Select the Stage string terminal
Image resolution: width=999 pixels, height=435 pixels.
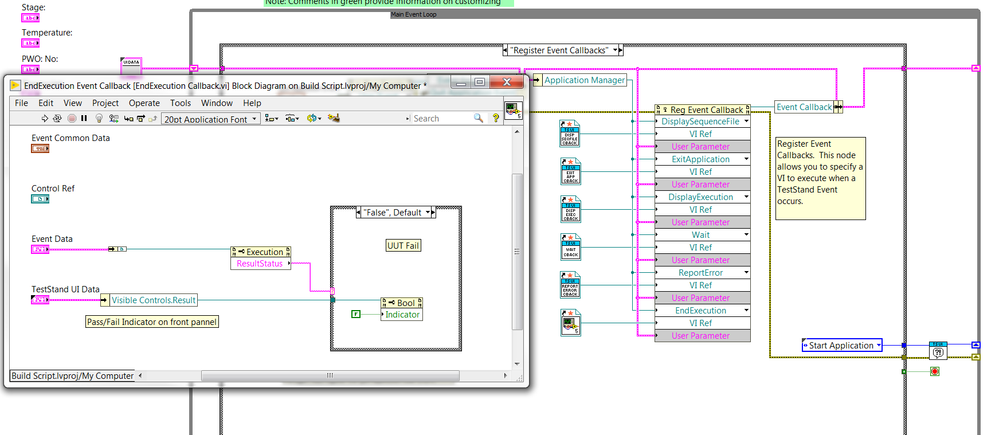31,18
